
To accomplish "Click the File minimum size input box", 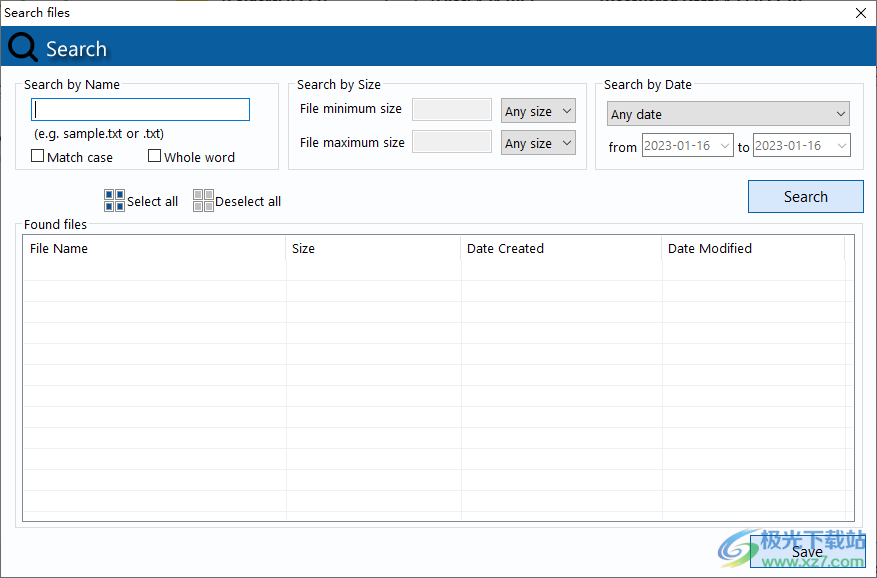I will point(451,110).
